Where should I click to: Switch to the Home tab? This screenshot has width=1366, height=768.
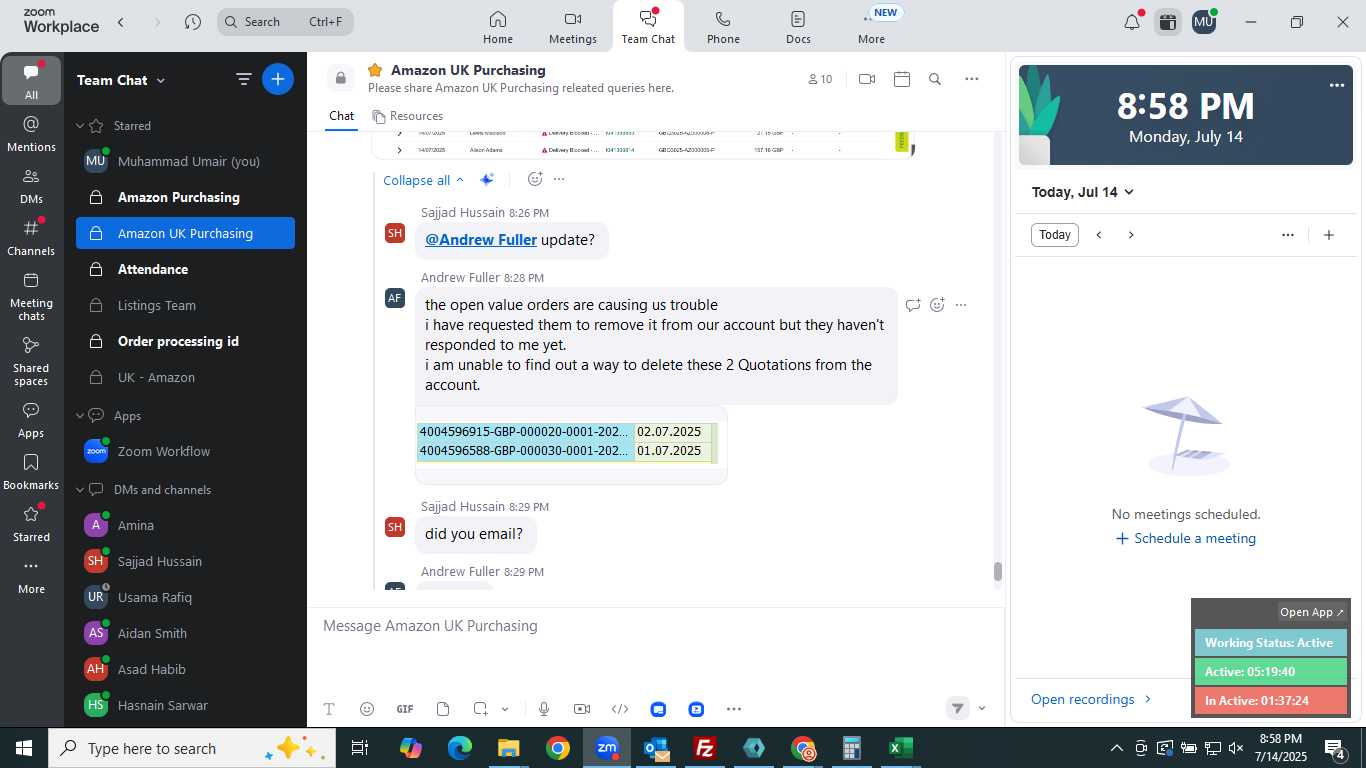[498, 27]
